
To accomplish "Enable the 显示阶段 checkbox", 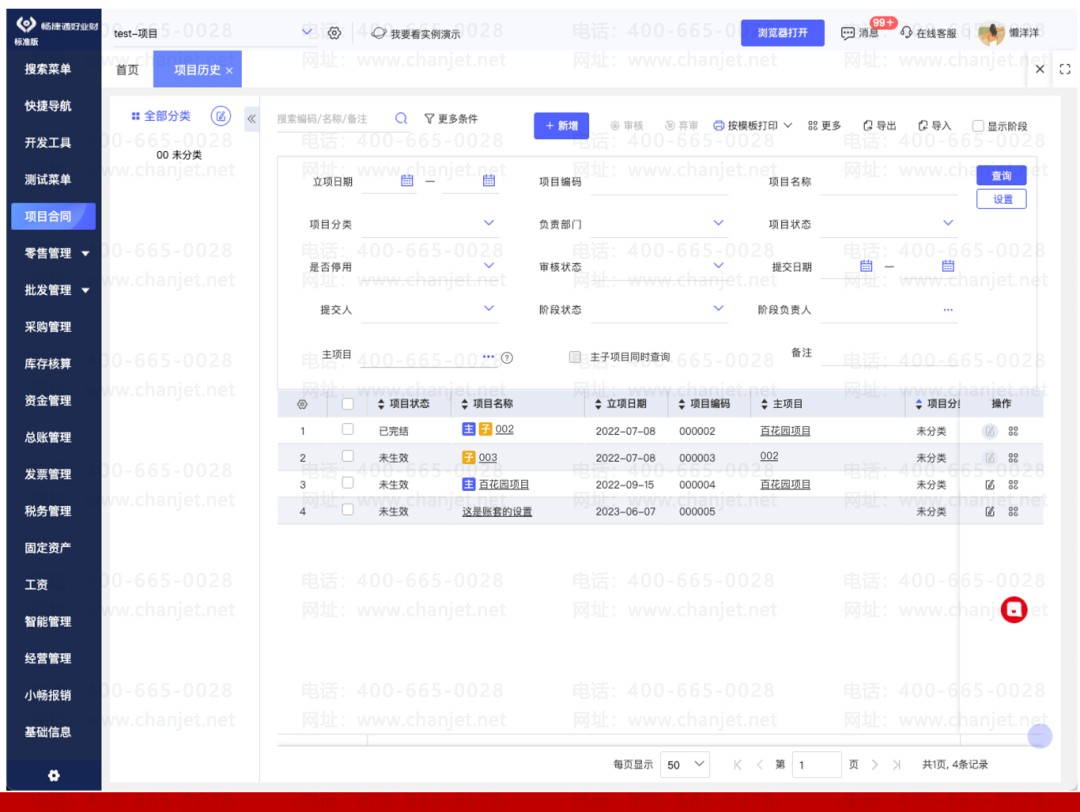I will coord(978,126).
